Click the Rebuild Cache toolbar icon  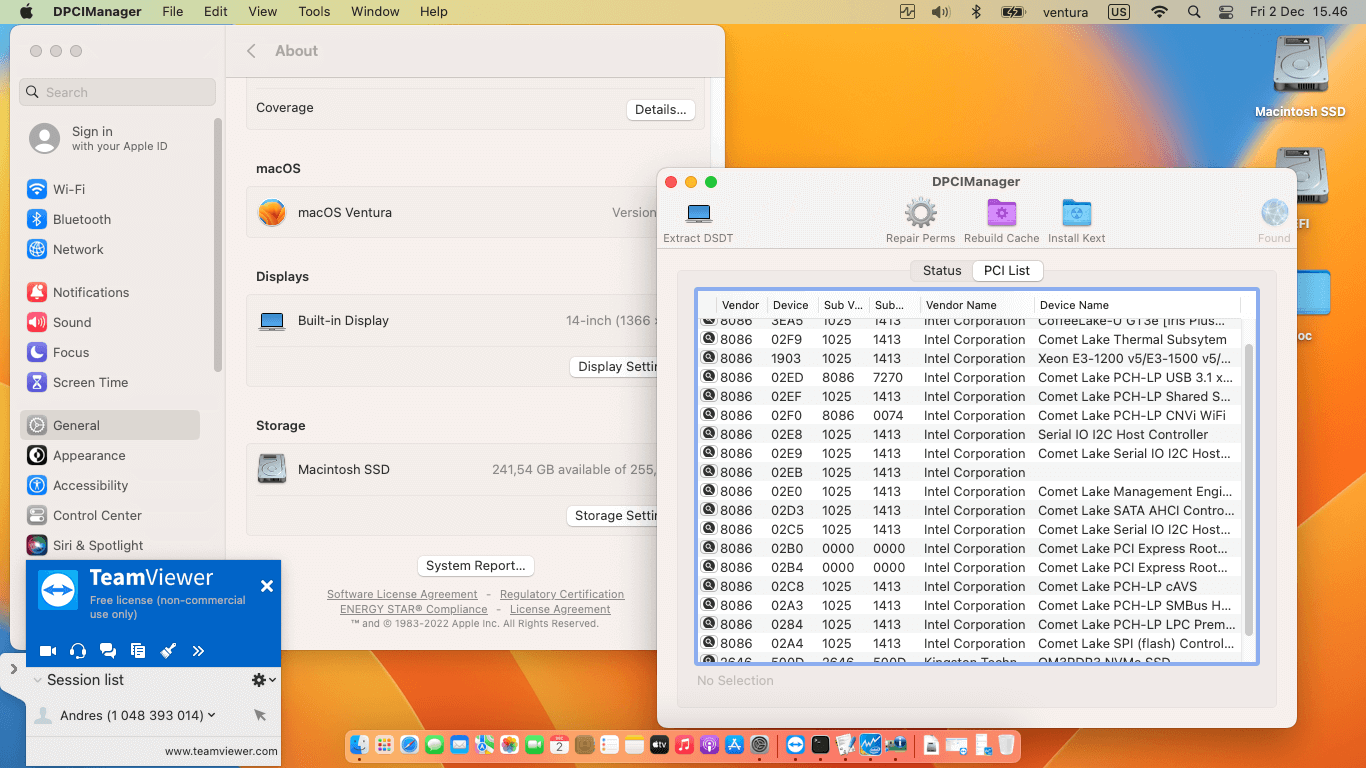pyautogui.click(x=1001, y=213)
